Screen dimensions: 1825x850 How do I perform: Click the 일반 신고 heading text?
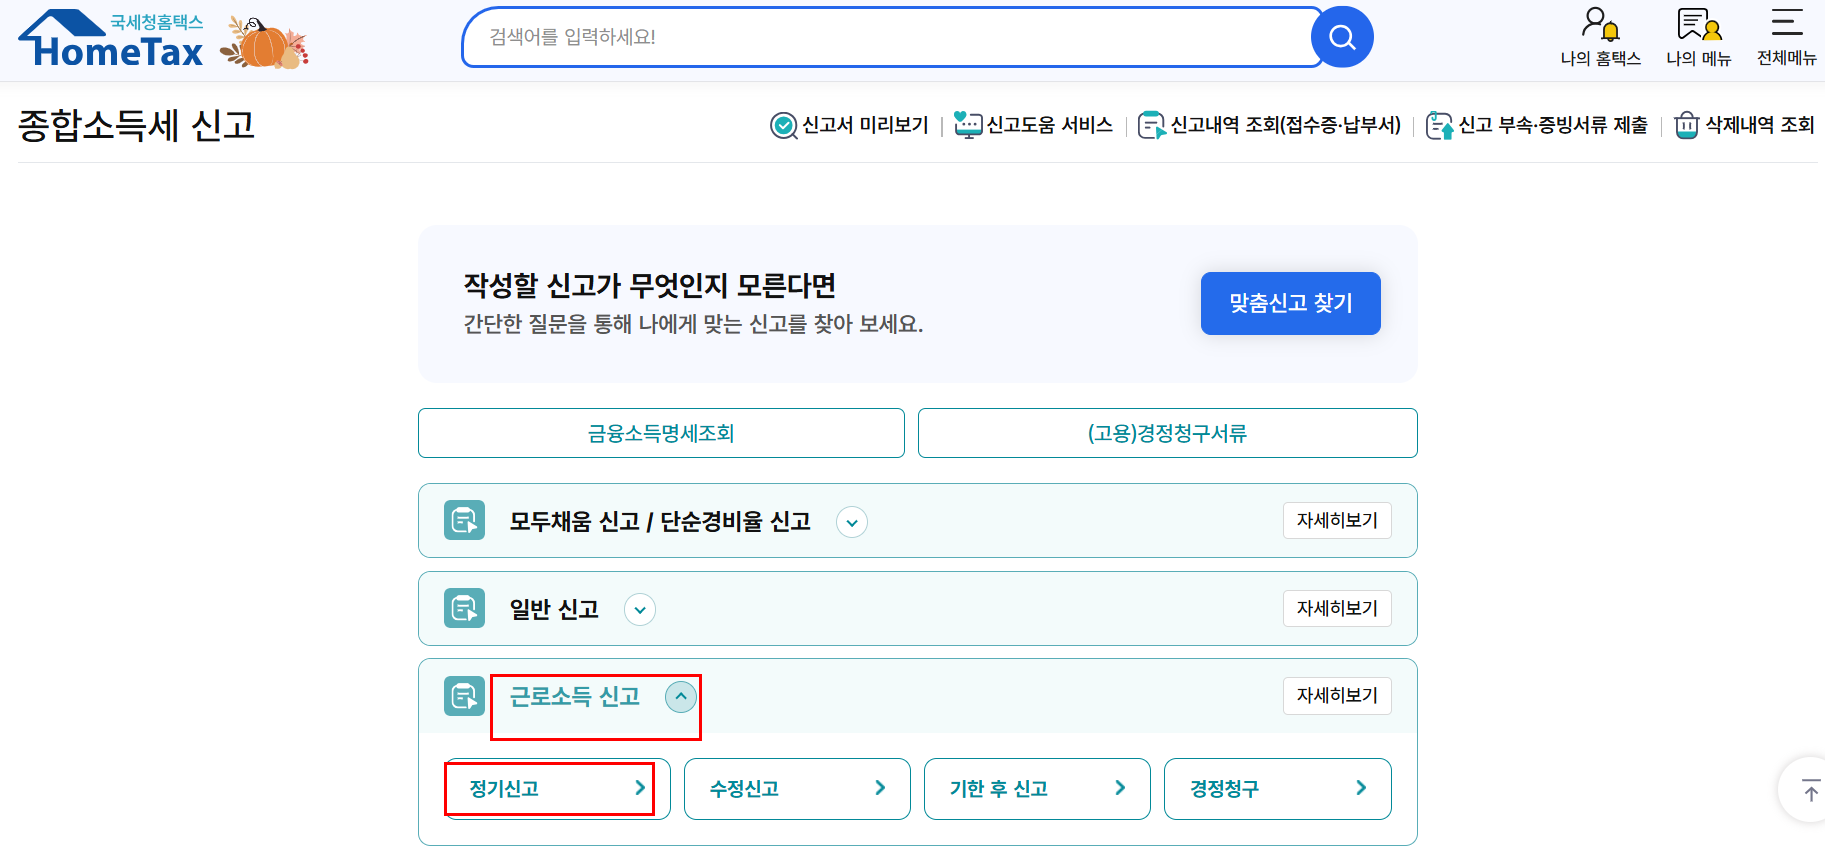click(554, 609)
